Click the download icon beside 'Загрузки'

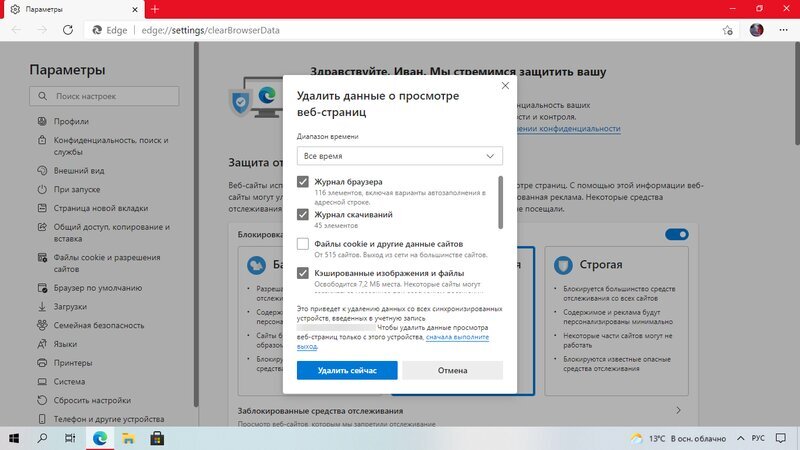click(42, 307)
